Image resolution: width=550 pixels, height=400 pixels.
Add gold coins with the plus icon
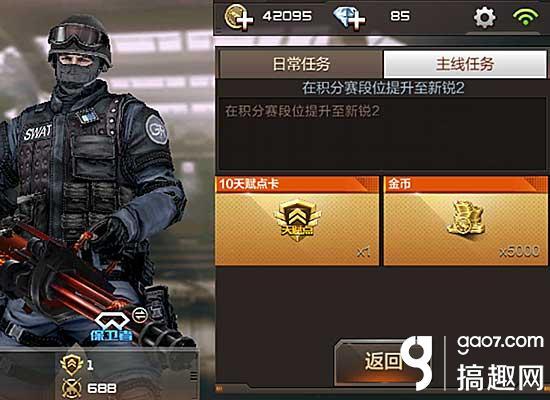click(x=239, y=16)
